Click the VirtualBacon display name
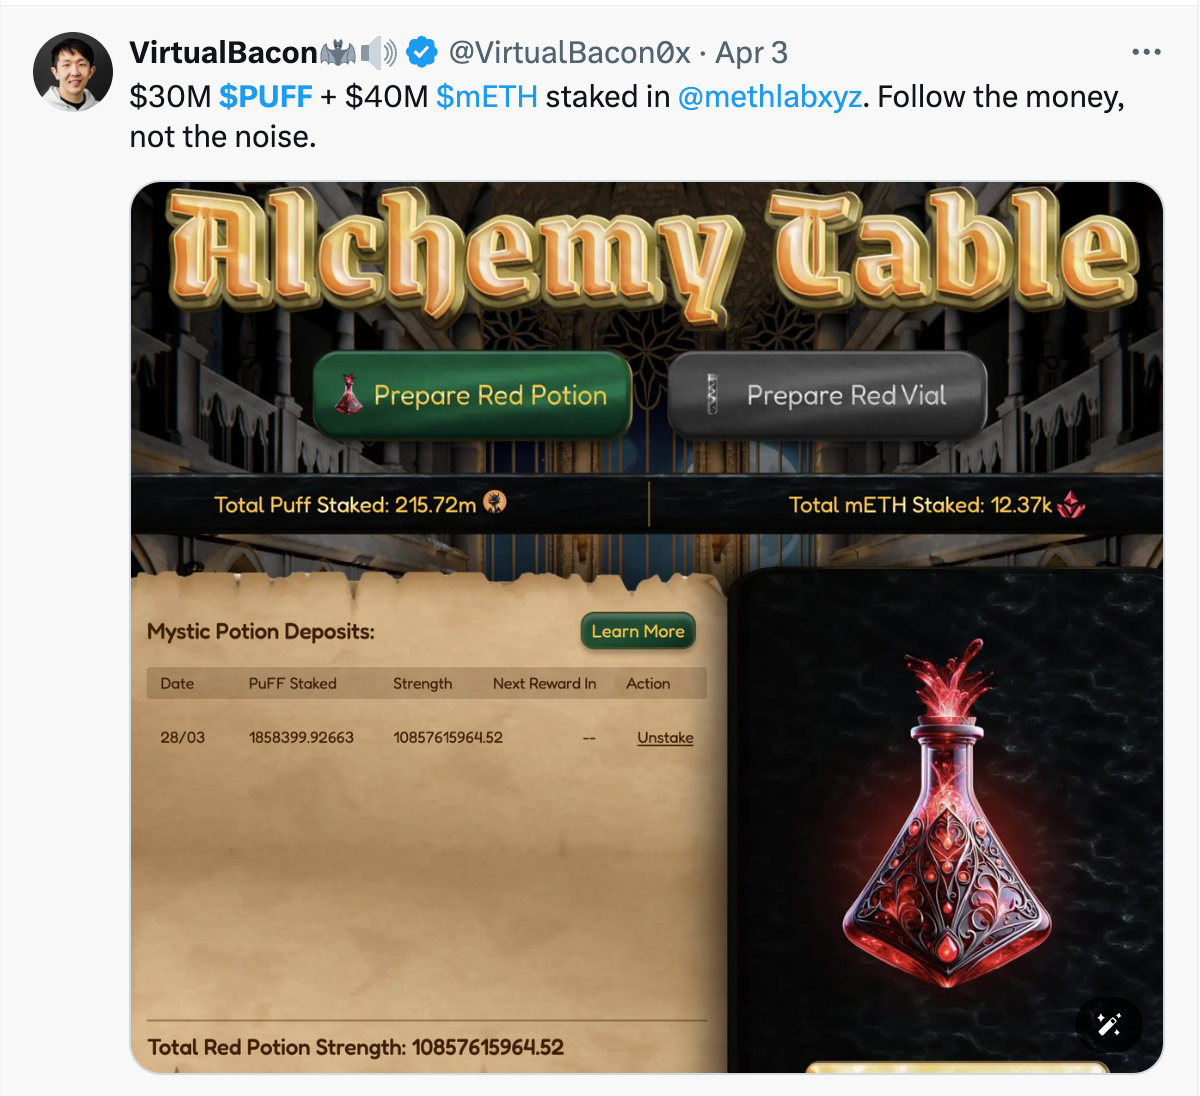 (x=224, y=52)
